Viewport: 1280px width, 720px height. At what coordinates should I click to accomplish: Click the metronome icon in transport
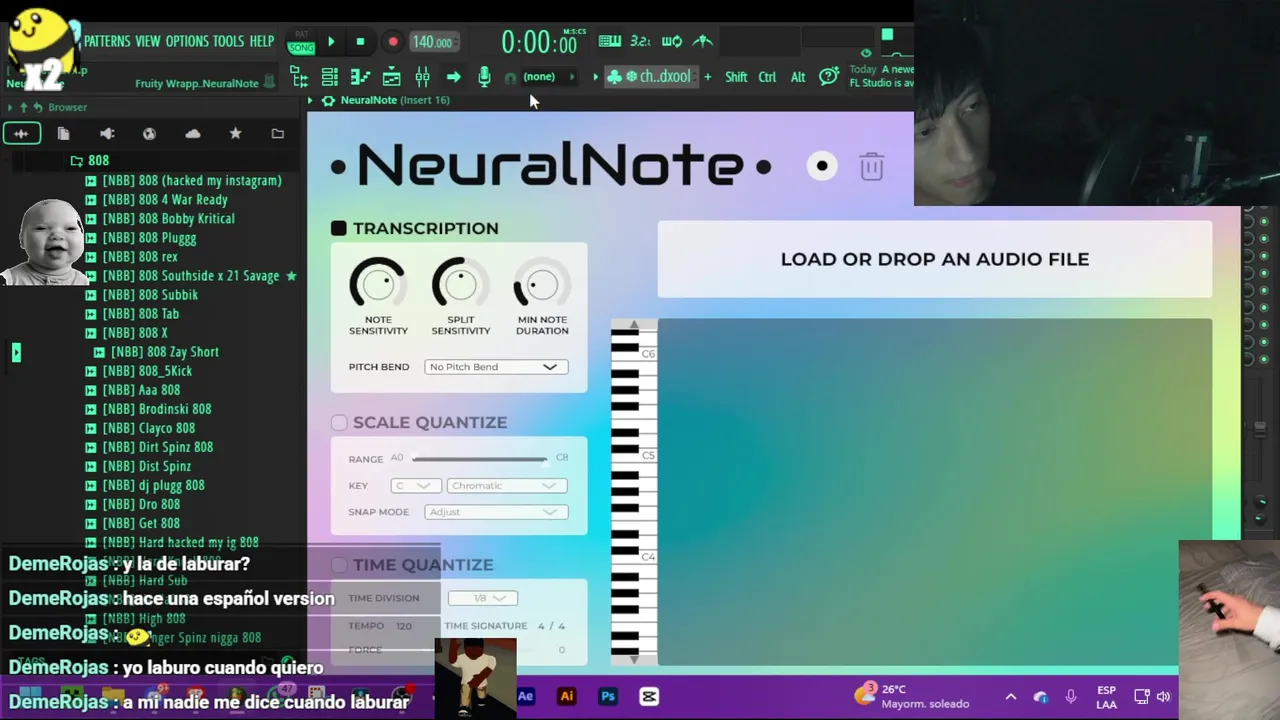coord(703,41)
